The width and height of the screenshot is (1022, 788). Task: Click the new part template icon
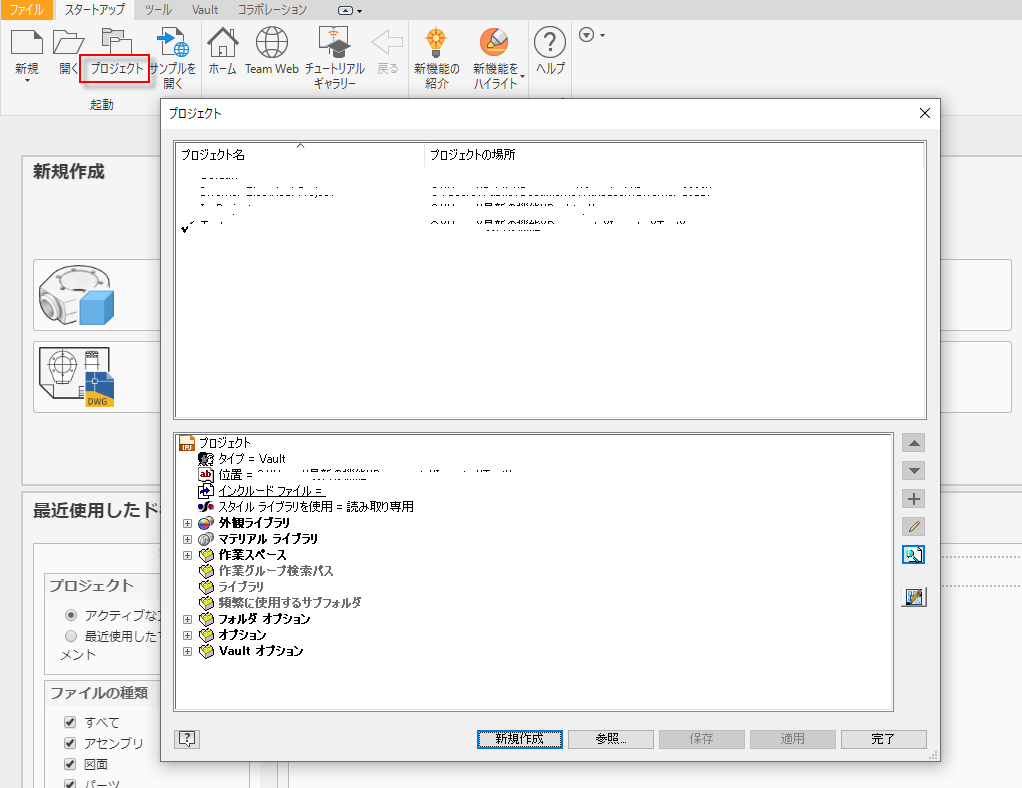(x=77, y=295)
